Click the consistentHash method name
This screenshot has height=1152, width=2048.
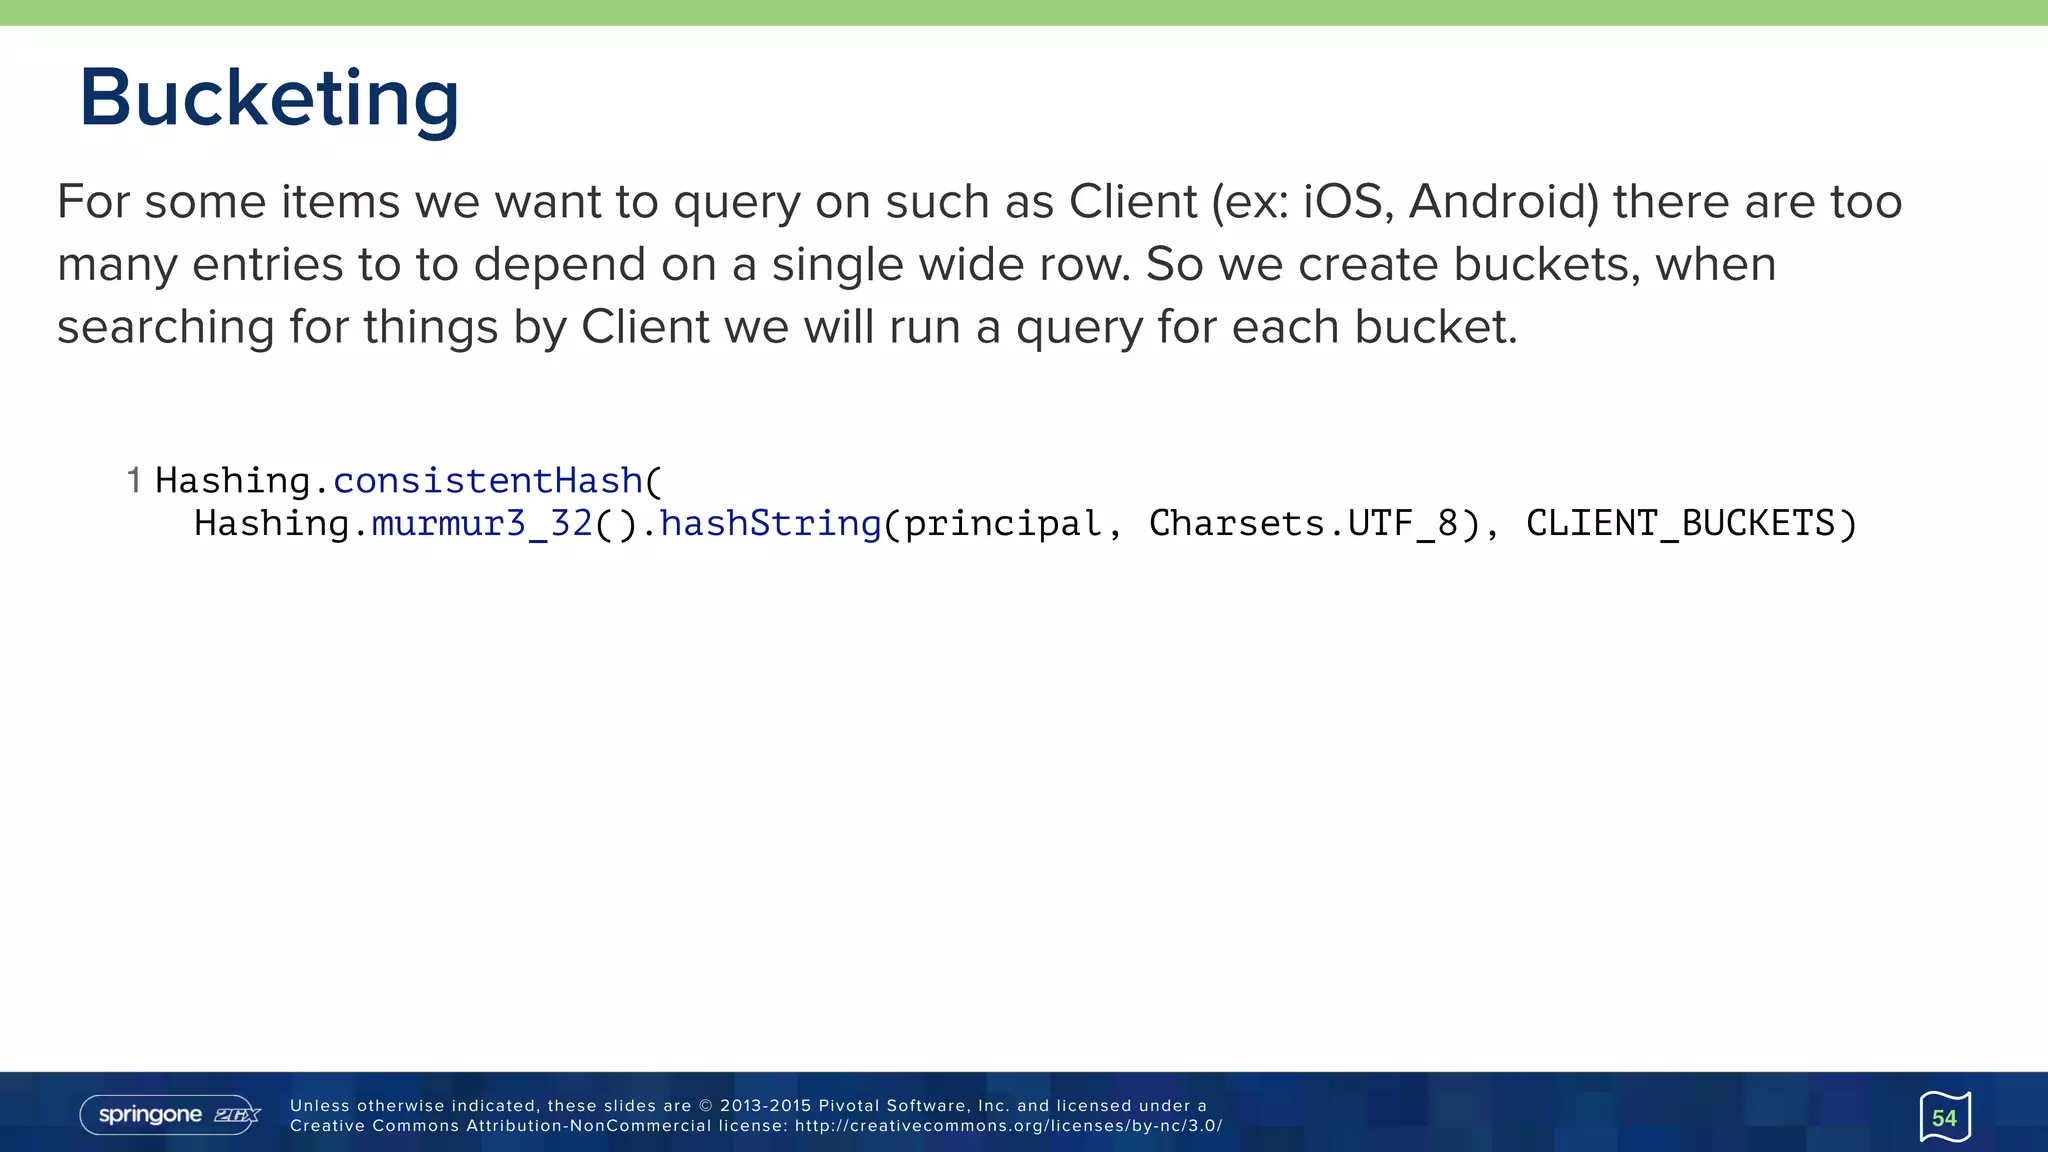pos(487,481)
